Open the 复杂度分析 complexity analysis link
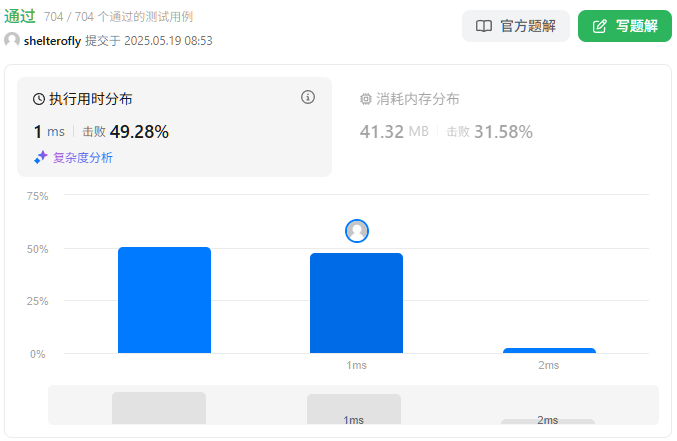The width and height of the screenshot is (677, 441). tap(82, 158)
